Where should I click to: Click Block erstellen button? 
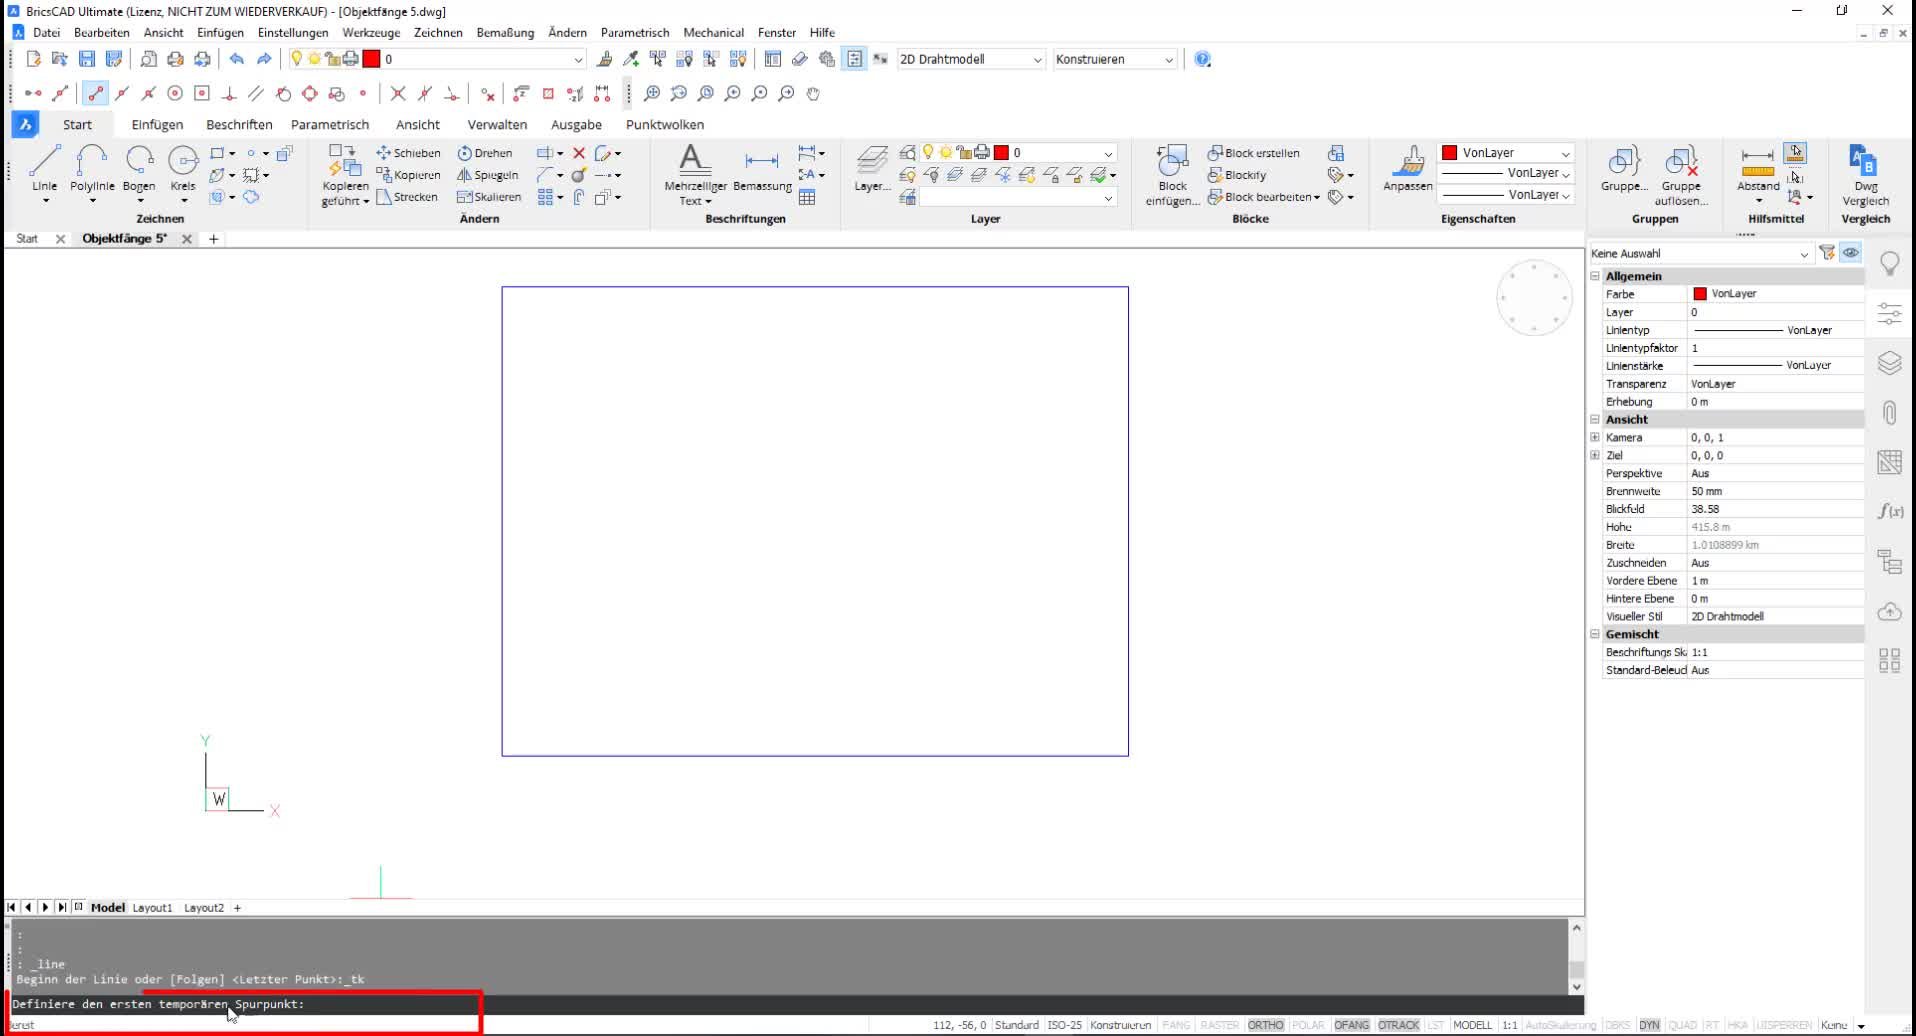(x=1254, y=153)
